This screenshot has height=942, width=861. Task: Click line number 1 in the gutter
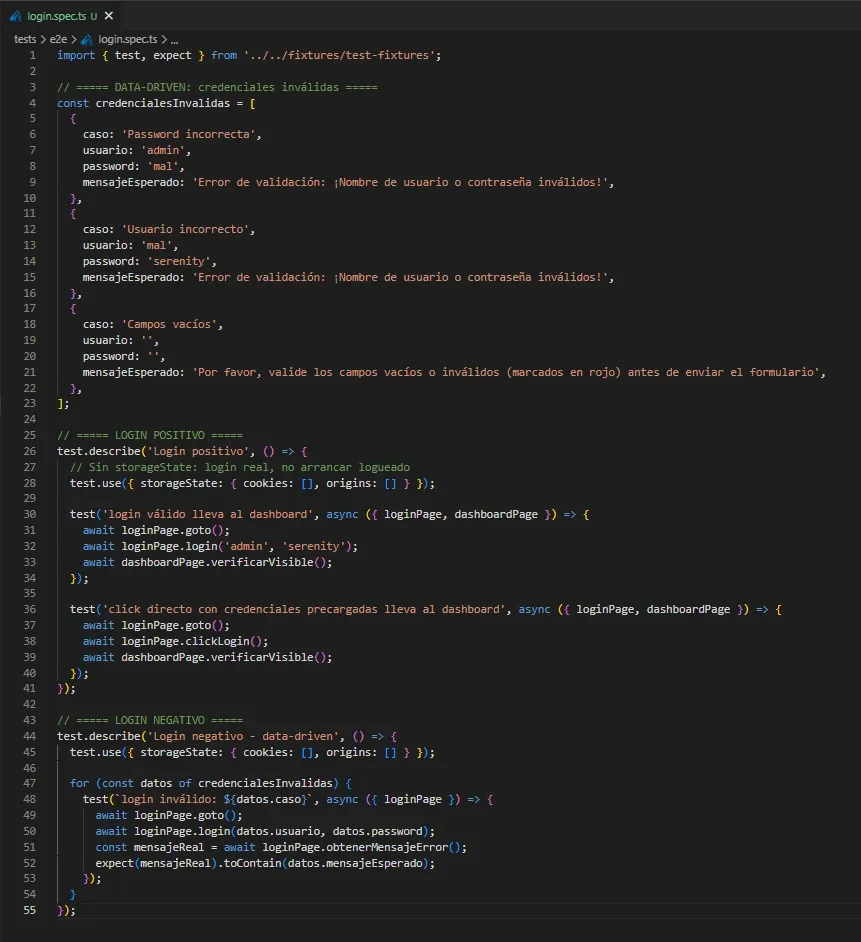point(32,55)
